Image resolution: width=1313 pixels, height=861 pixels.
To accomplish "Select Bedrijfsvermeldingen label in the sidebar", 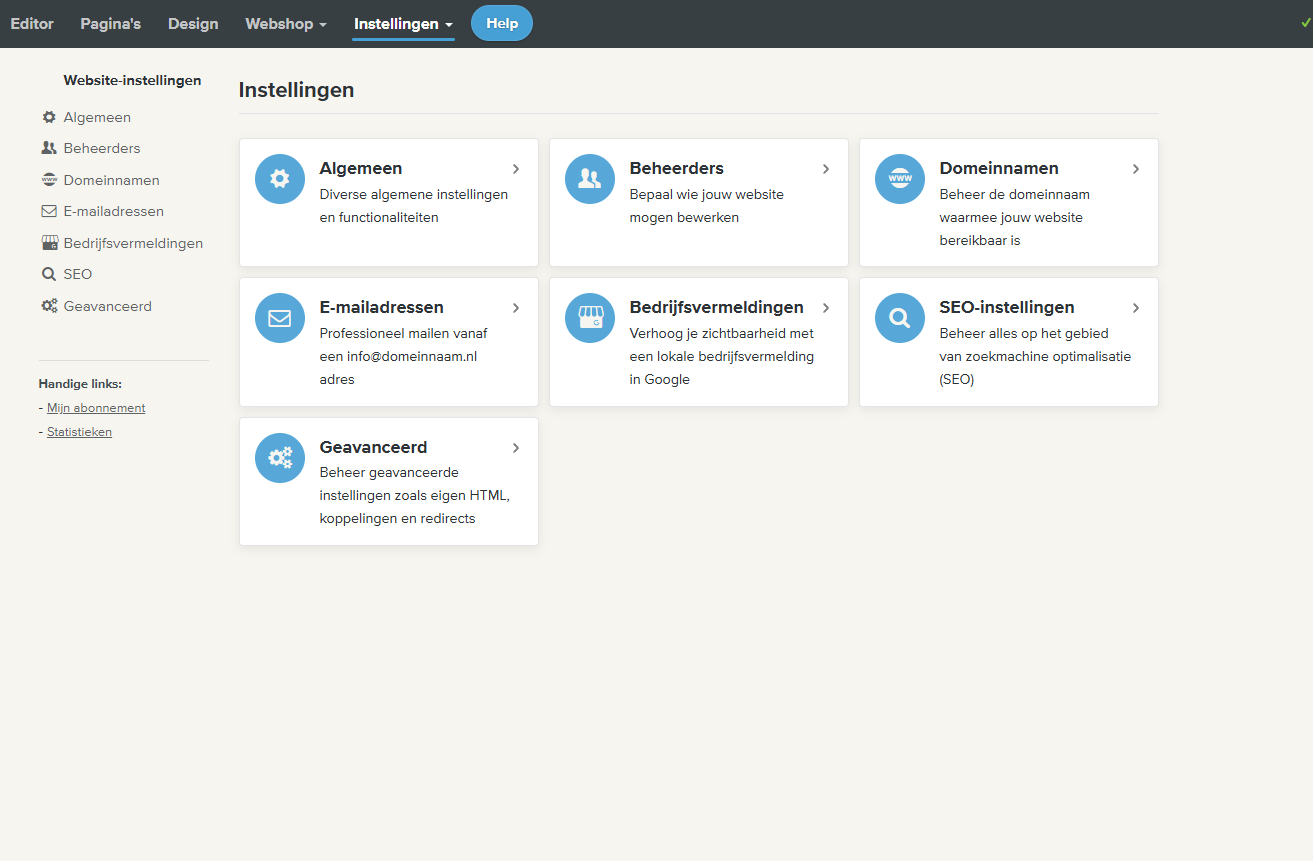I will (133, 243).
